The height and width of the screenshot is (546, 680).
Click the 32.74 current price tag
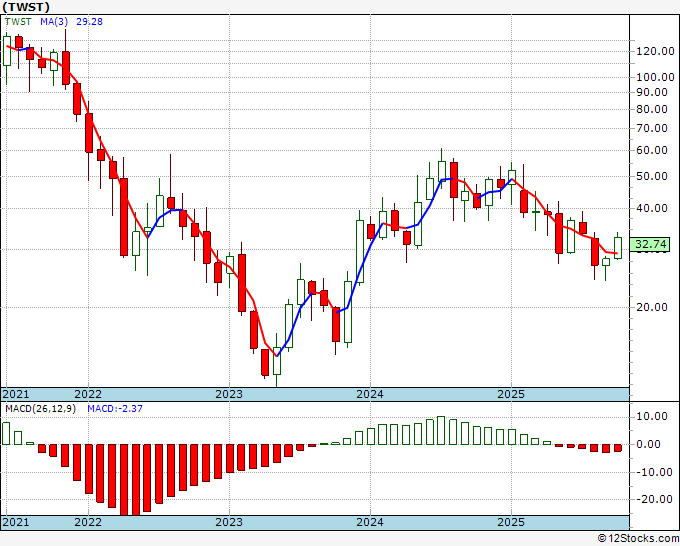[x=650, y=245]
